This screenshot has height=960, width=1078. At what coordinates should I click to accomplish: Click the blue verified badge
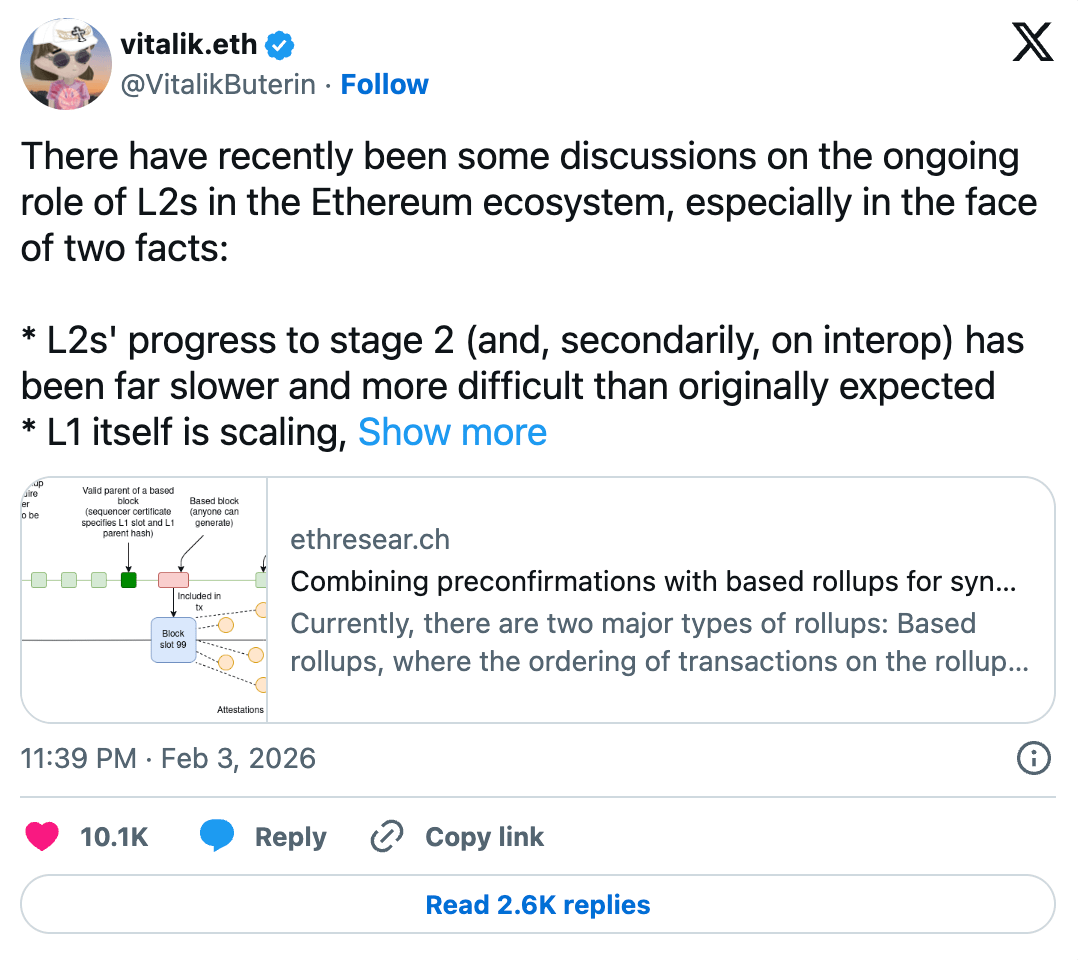pos(279,45)
